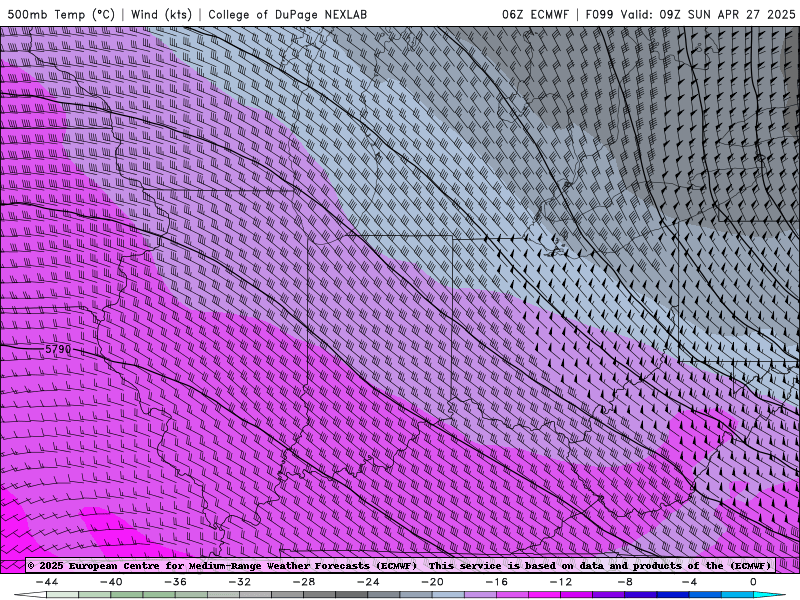Click the 5790 height contour label
Image resolution: width=800 pixels, height=600 pixels.
[x=58, y=349]
